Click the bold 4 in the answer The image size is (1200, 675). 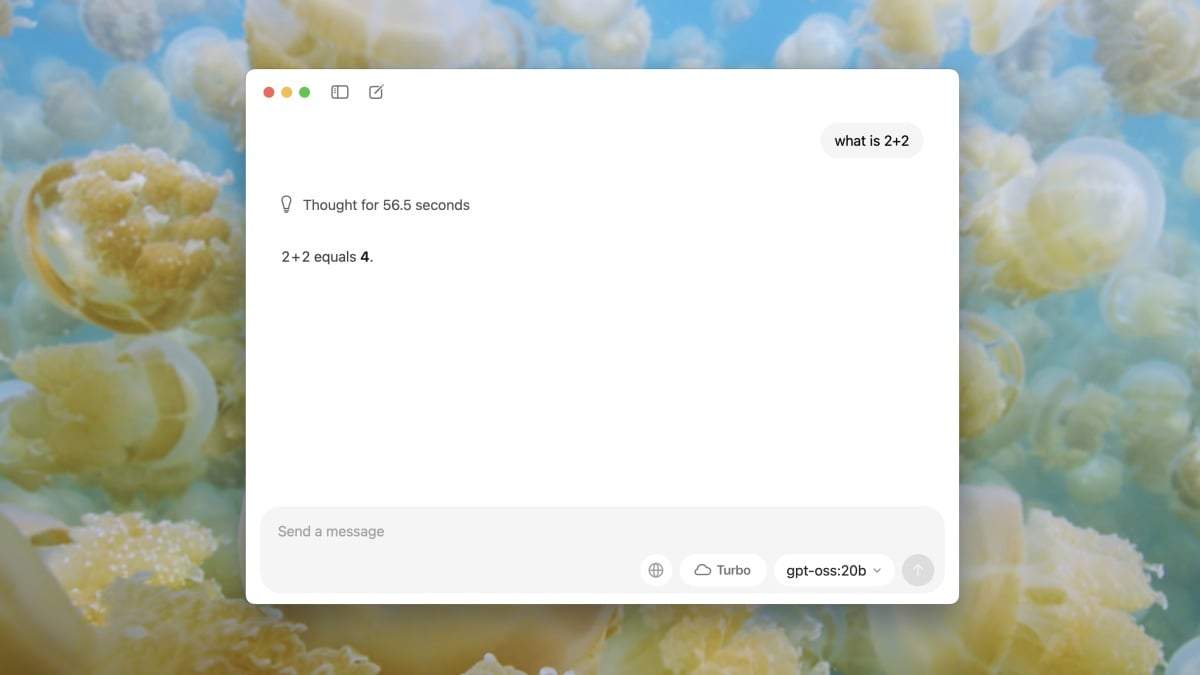point(365,257)
